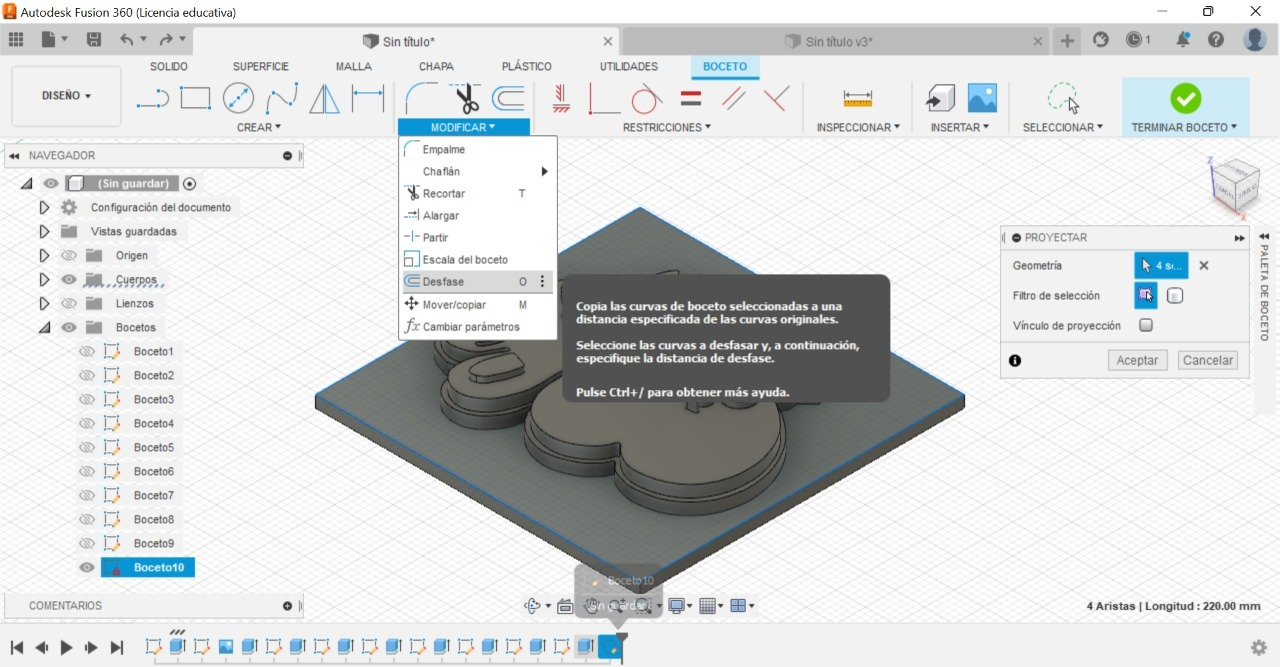1280x667 pixels.
Task: Select the sketch dimension tool in Crear
Action: (x=368, y=98)
